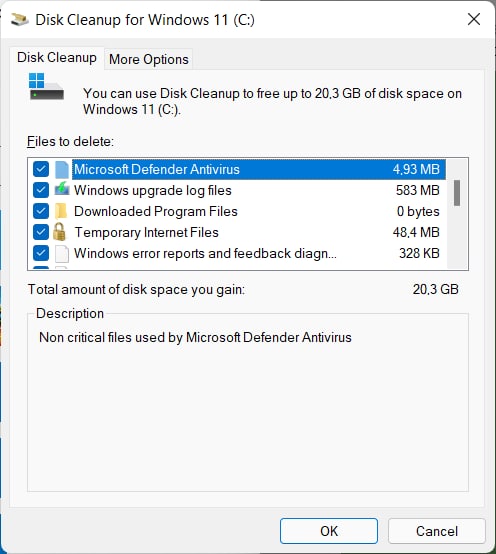Click the 4,93 MB size value
The height and width of the screenshot is (554, 496).
point(416,169)
